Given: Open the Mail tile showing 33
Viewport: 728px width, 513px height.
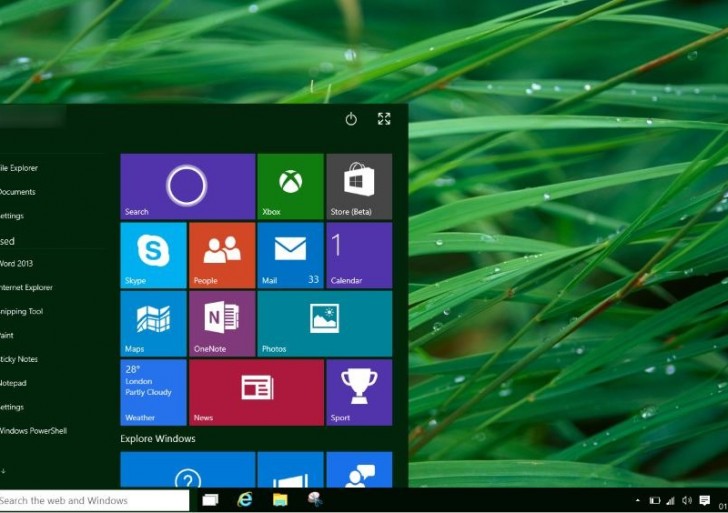Looking at the screenshot, I should point(290,255).
